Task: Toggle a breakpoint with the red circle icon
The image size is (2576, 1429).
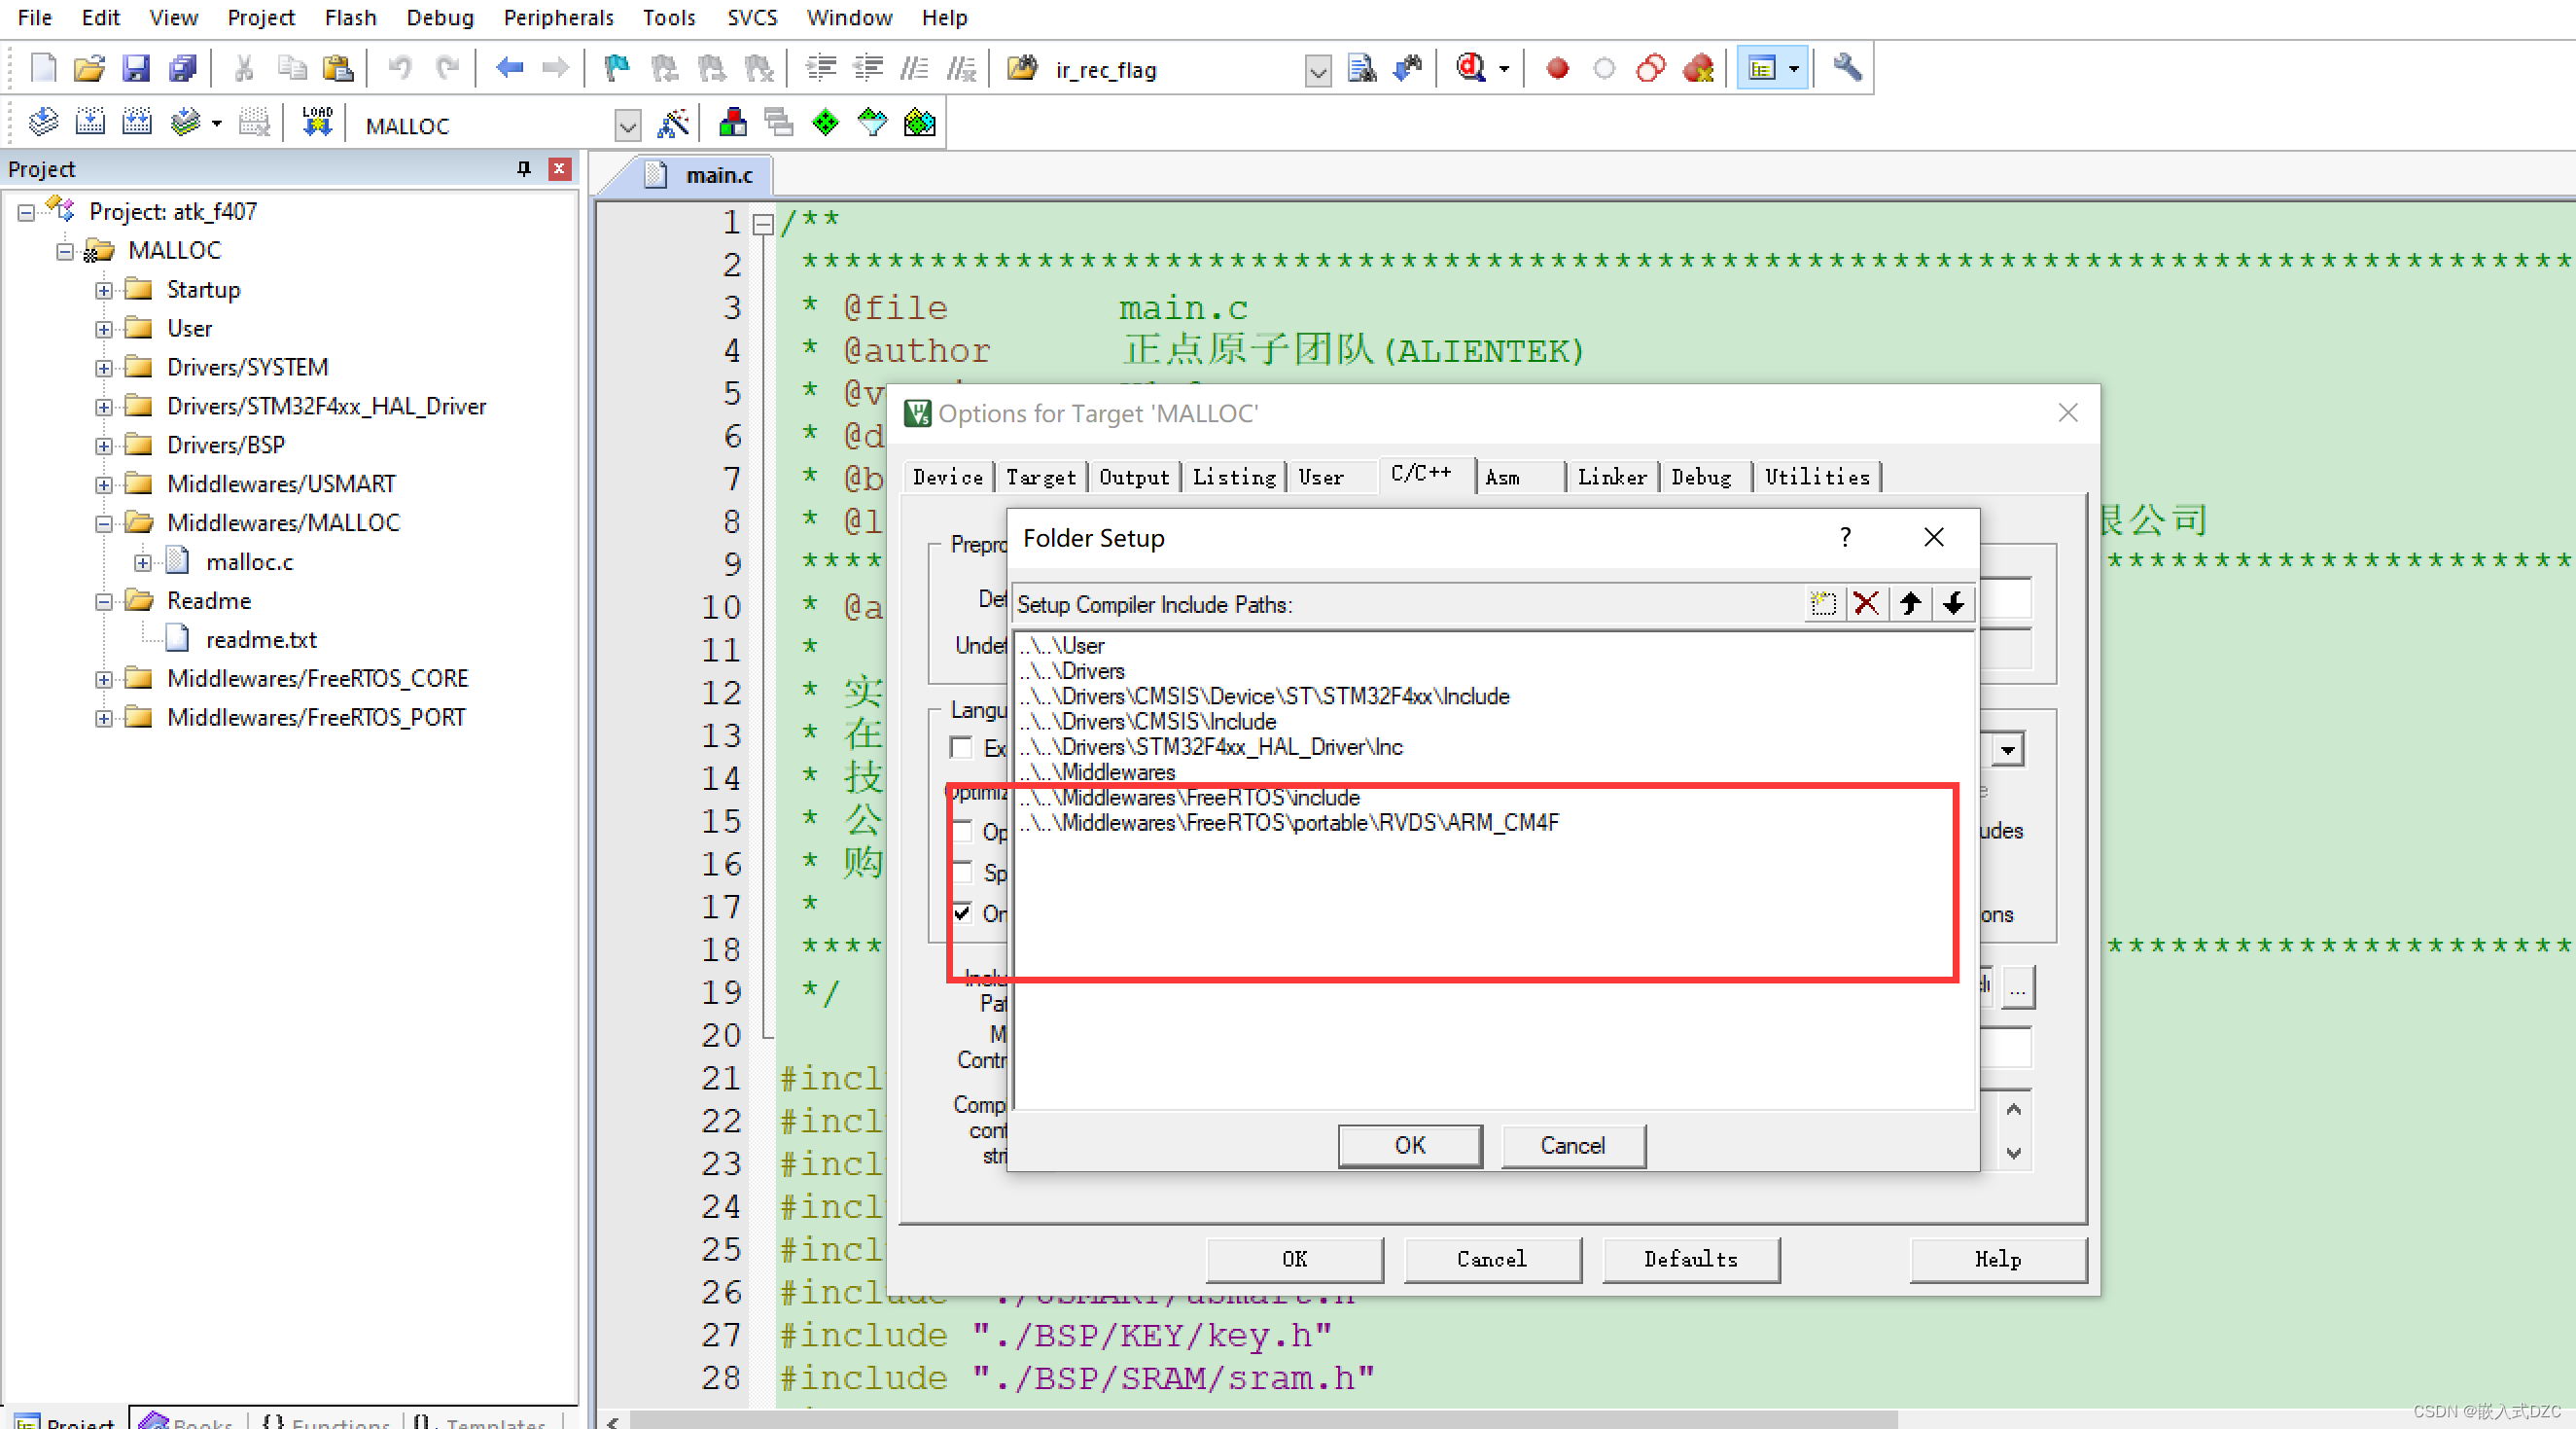Action: [1556, 68]
